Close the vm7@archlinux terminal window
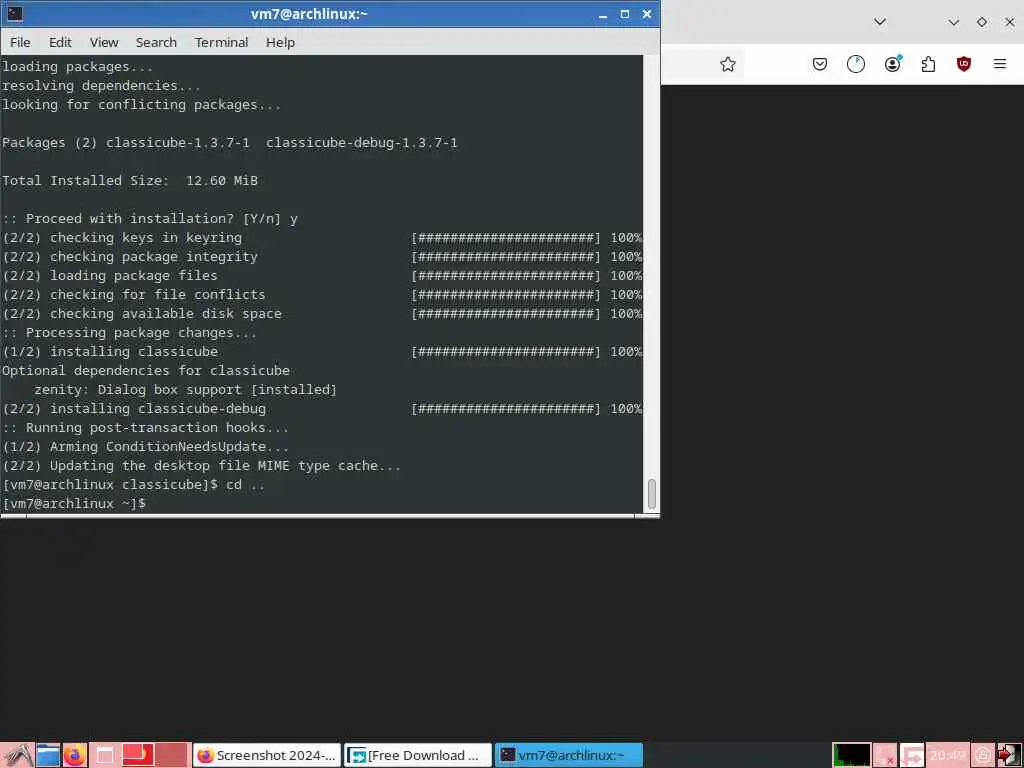1024x768 pixels. [x=647, y=14]
